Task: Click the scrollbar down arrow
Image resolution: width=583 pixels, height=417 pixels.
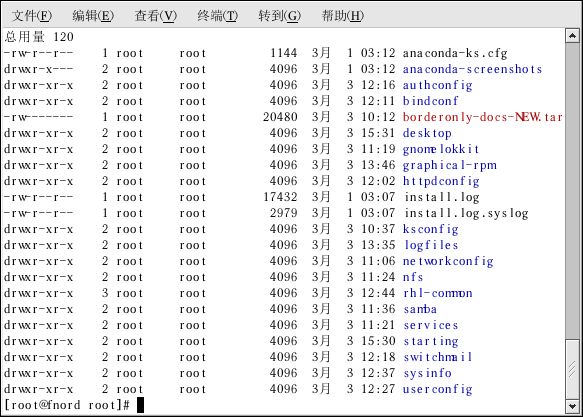Action: click(573, 406)
